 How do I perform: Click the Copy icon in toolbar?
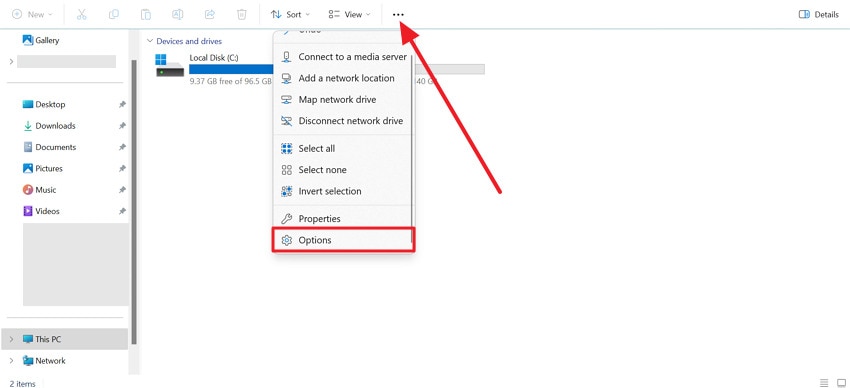[x=114, y=15]
